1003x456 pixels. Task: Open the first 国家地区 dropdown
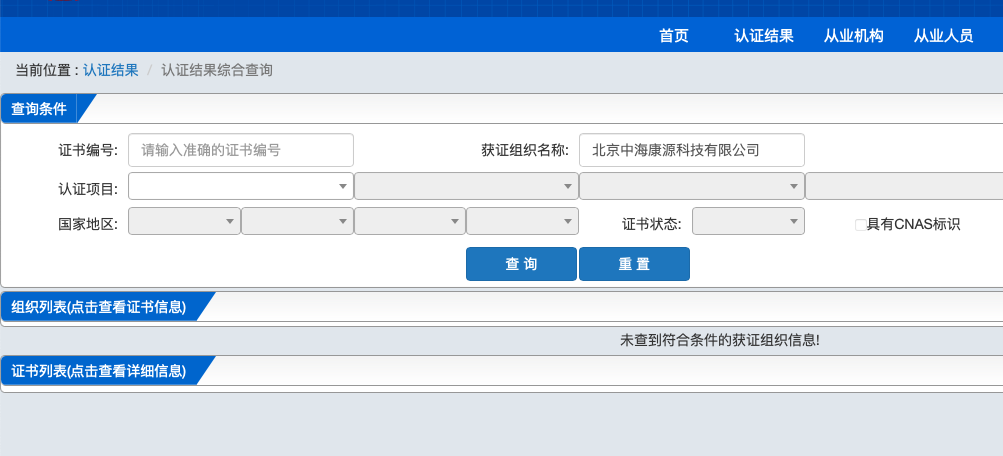coord(185,221)
